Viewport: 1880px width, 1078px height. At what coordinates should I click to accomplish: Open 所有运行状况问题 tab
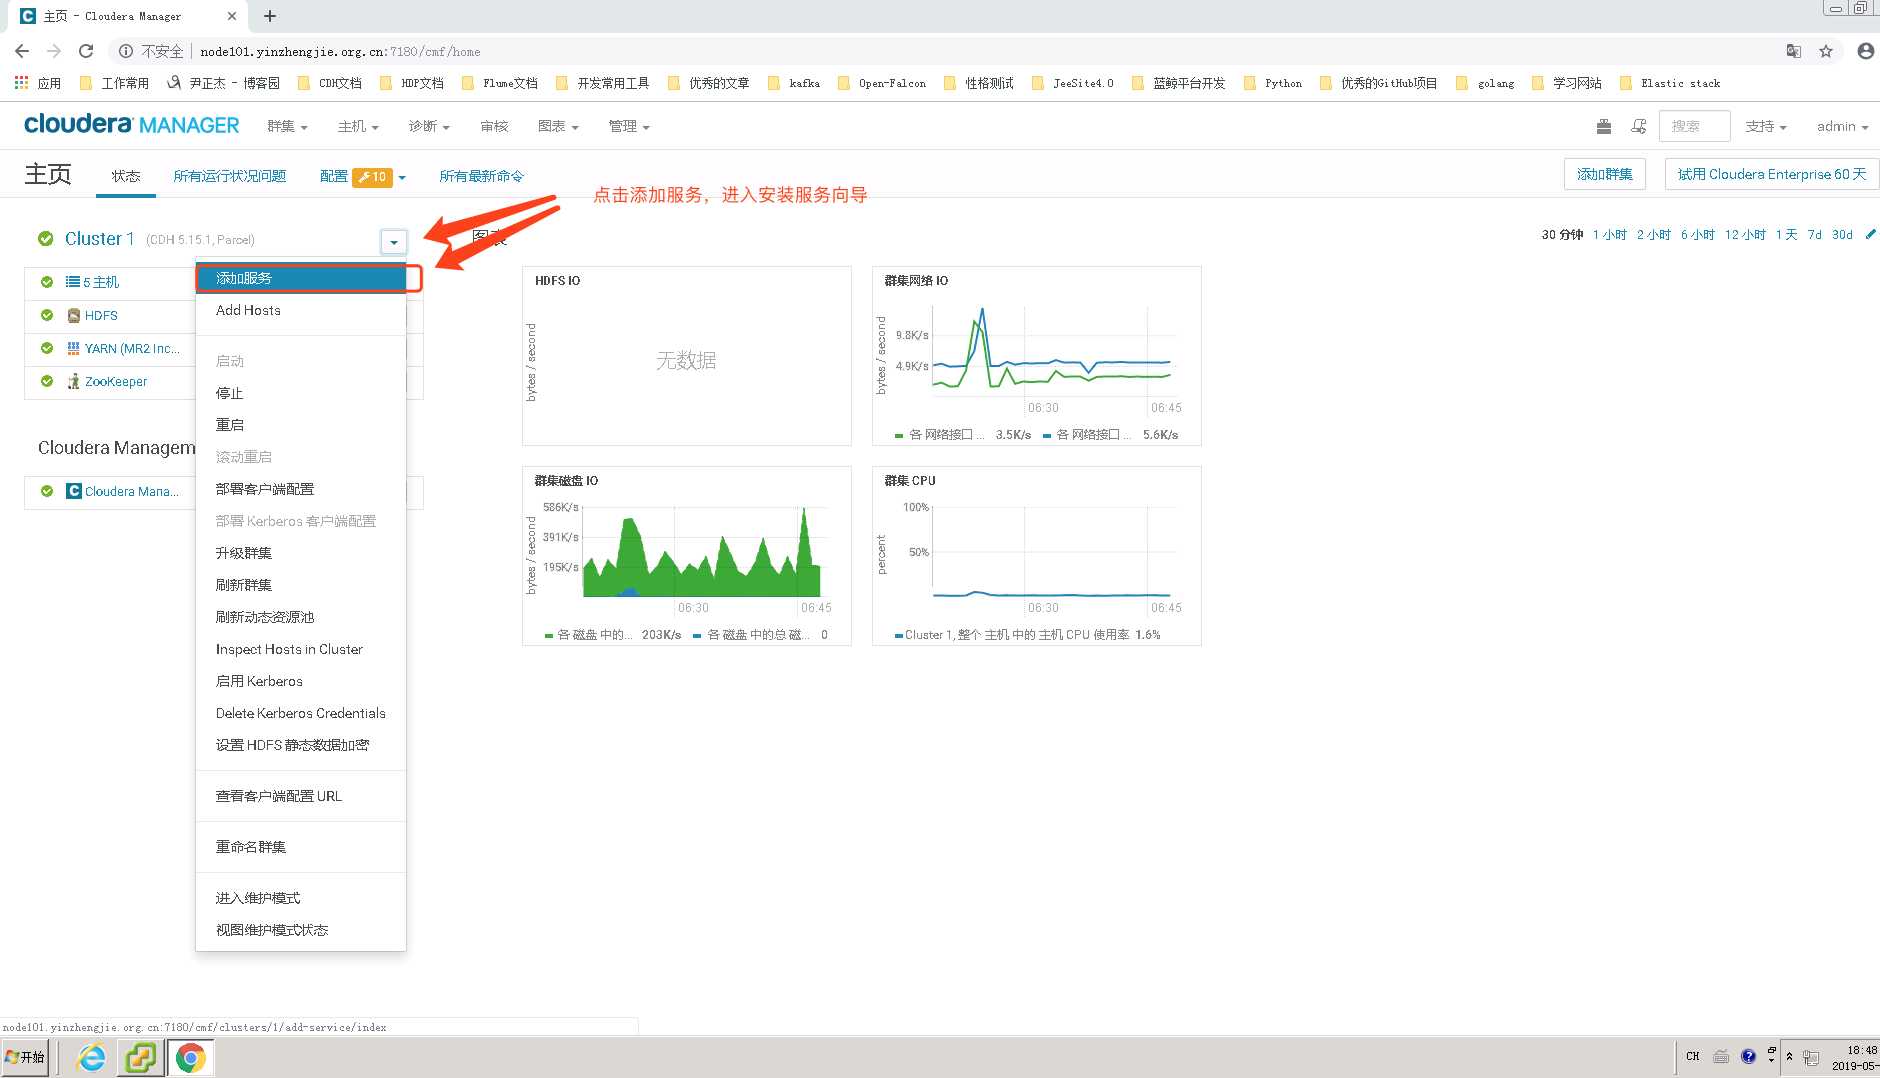click(230, 176)
